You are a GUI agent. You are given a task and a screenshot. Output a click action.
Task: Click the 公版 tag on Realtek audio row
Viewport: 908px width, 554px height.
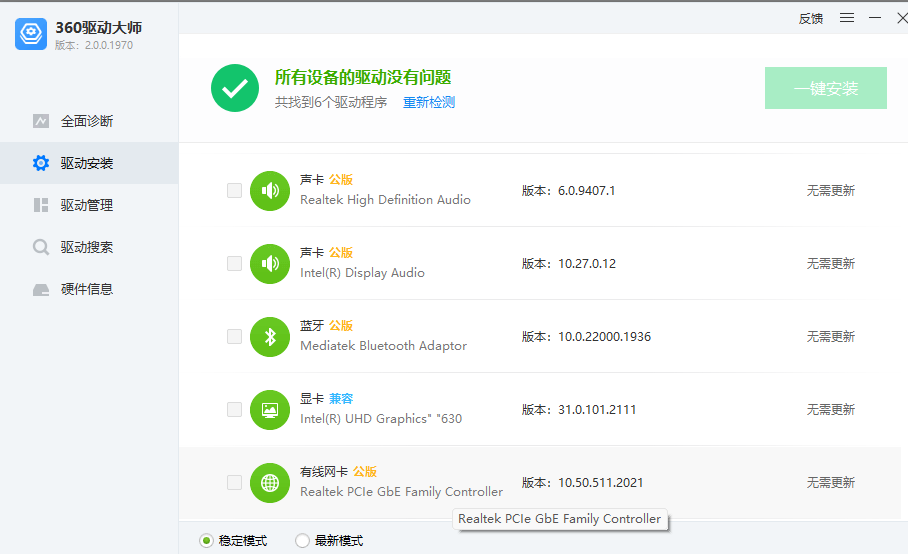(341, 179)
